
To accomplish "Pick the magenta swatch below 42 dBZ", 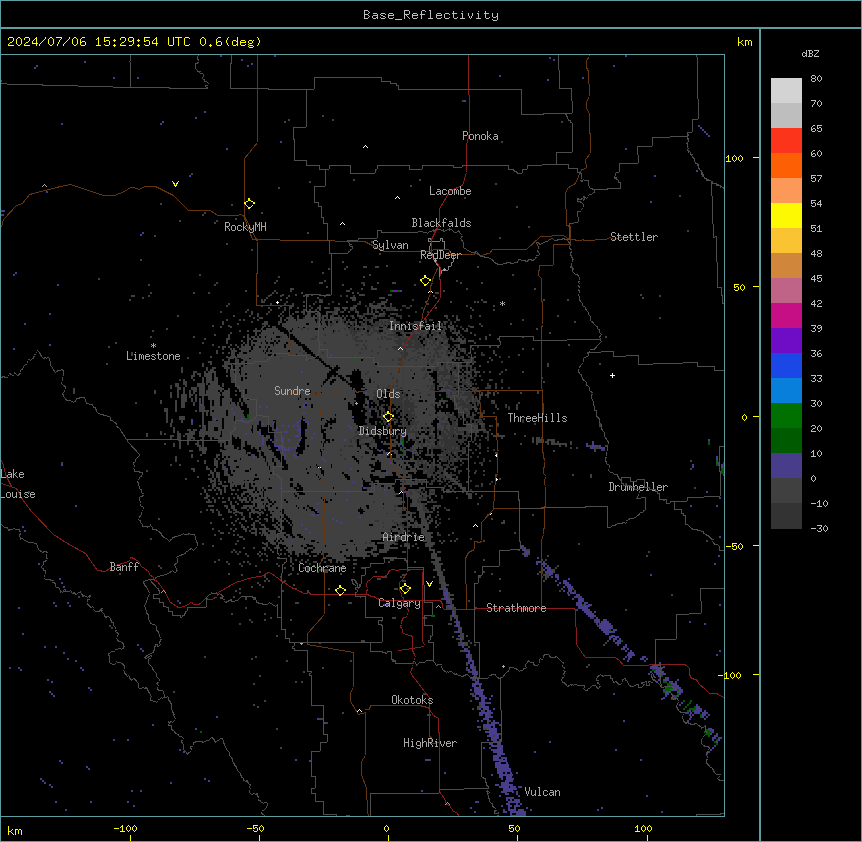I will coord(786,315).
